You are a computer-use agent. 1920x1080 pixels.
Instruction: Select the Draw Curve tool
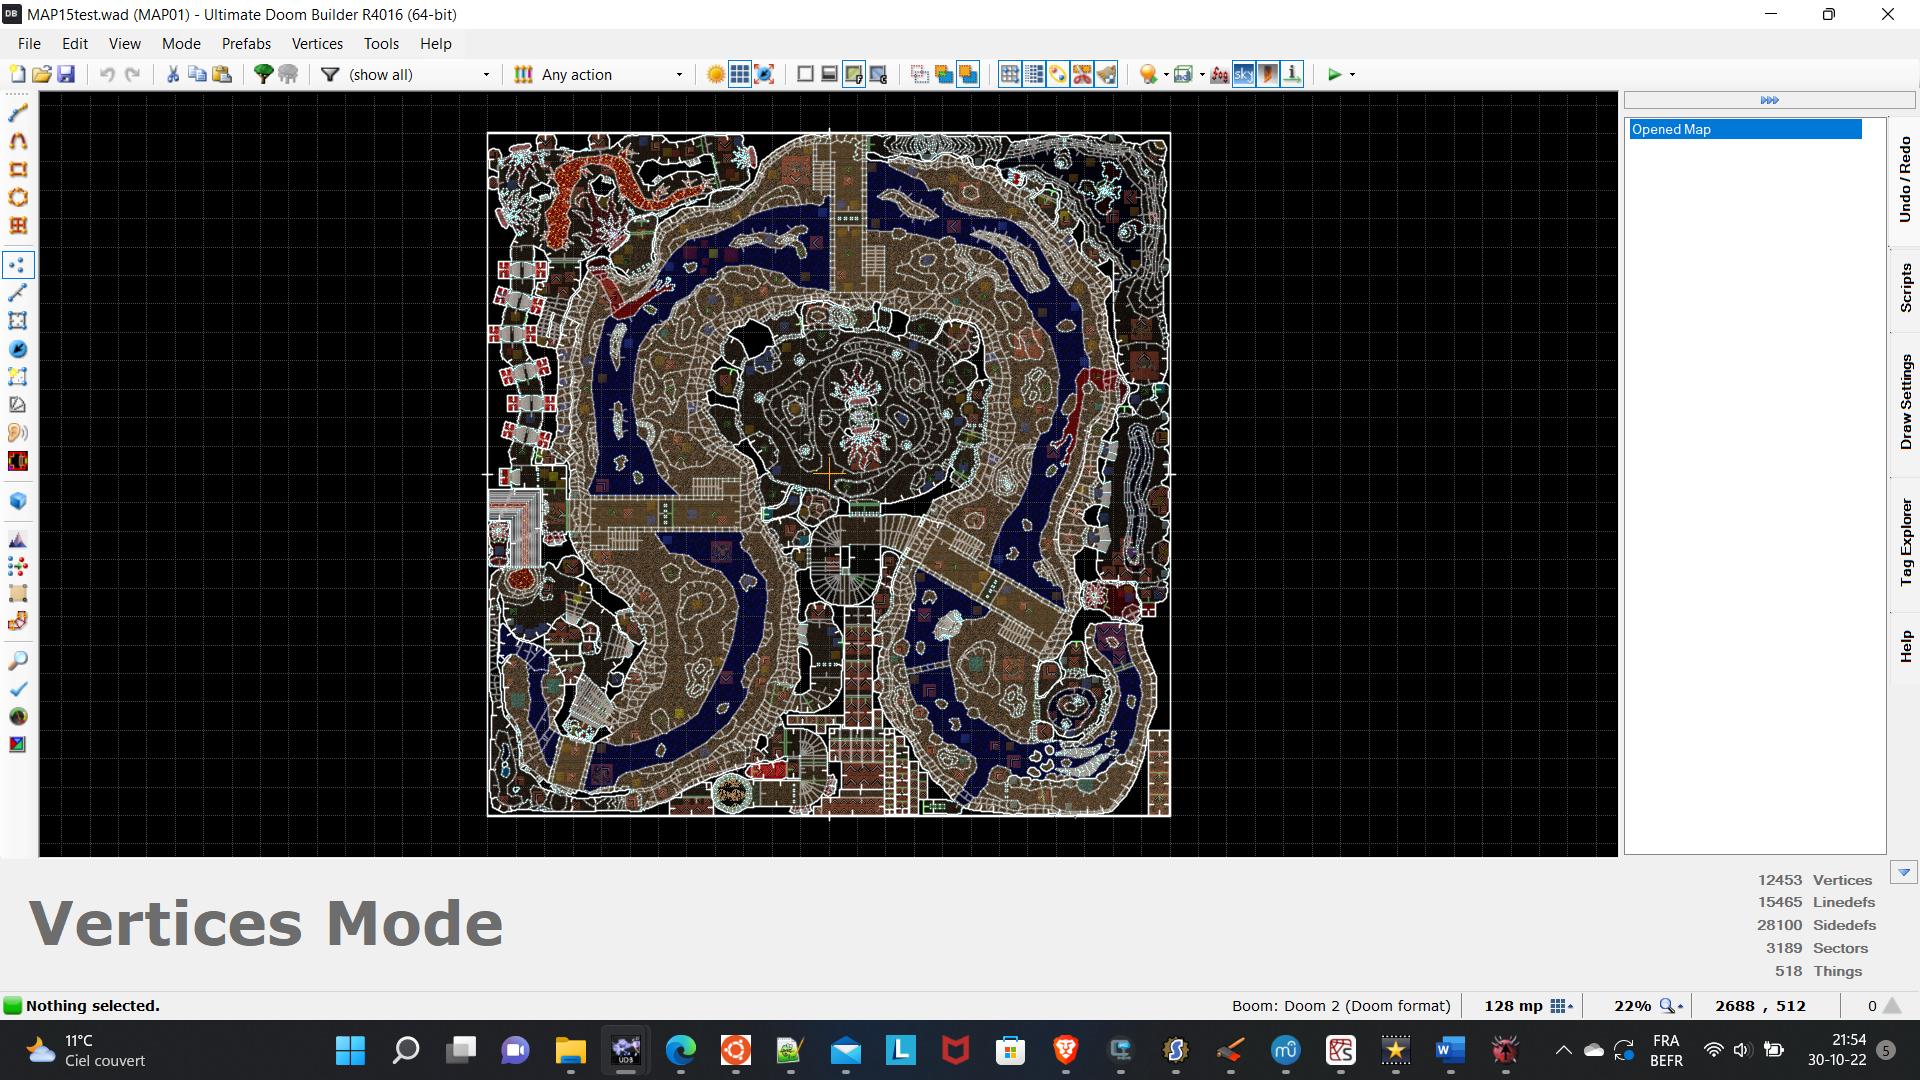tap(18, 141)
